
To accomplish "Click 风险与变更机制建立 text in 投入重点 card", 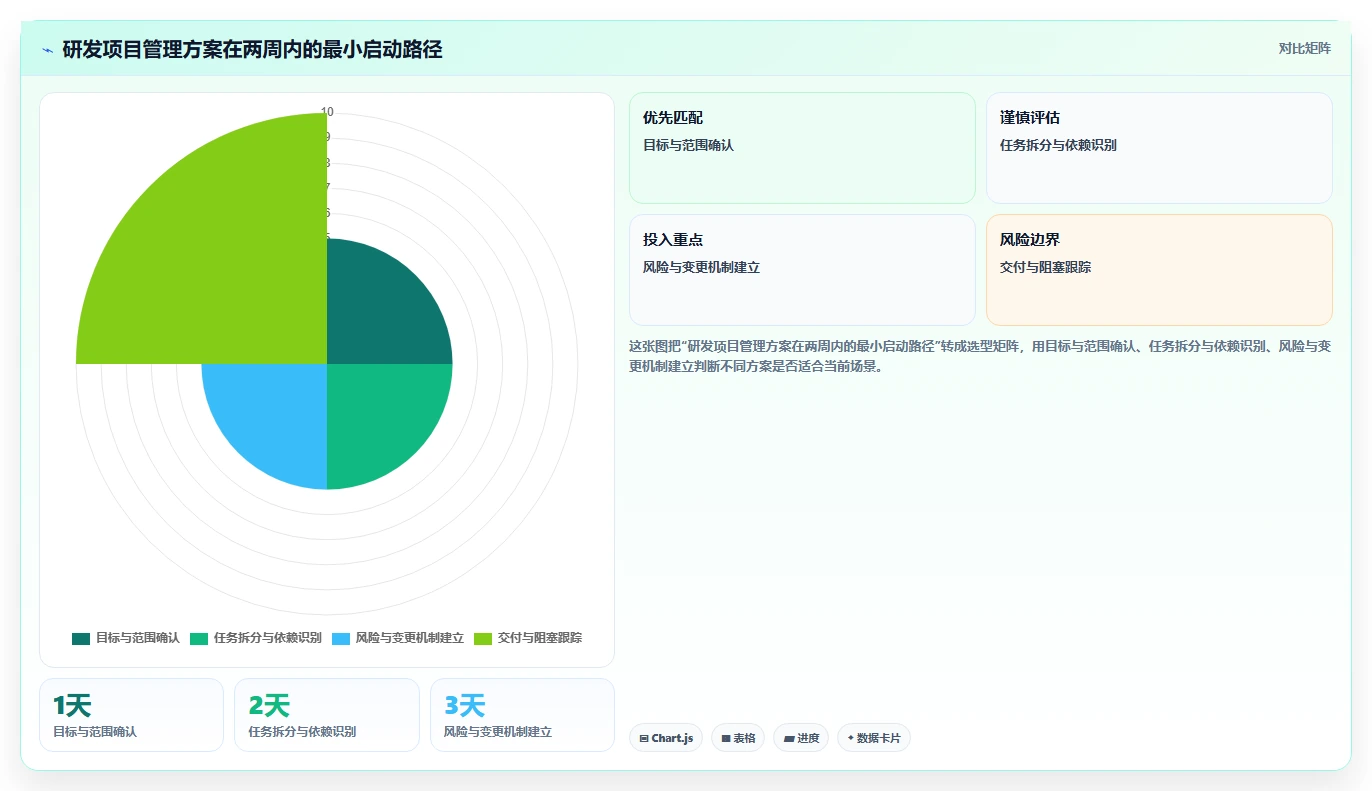I will [x=701, y=267].
